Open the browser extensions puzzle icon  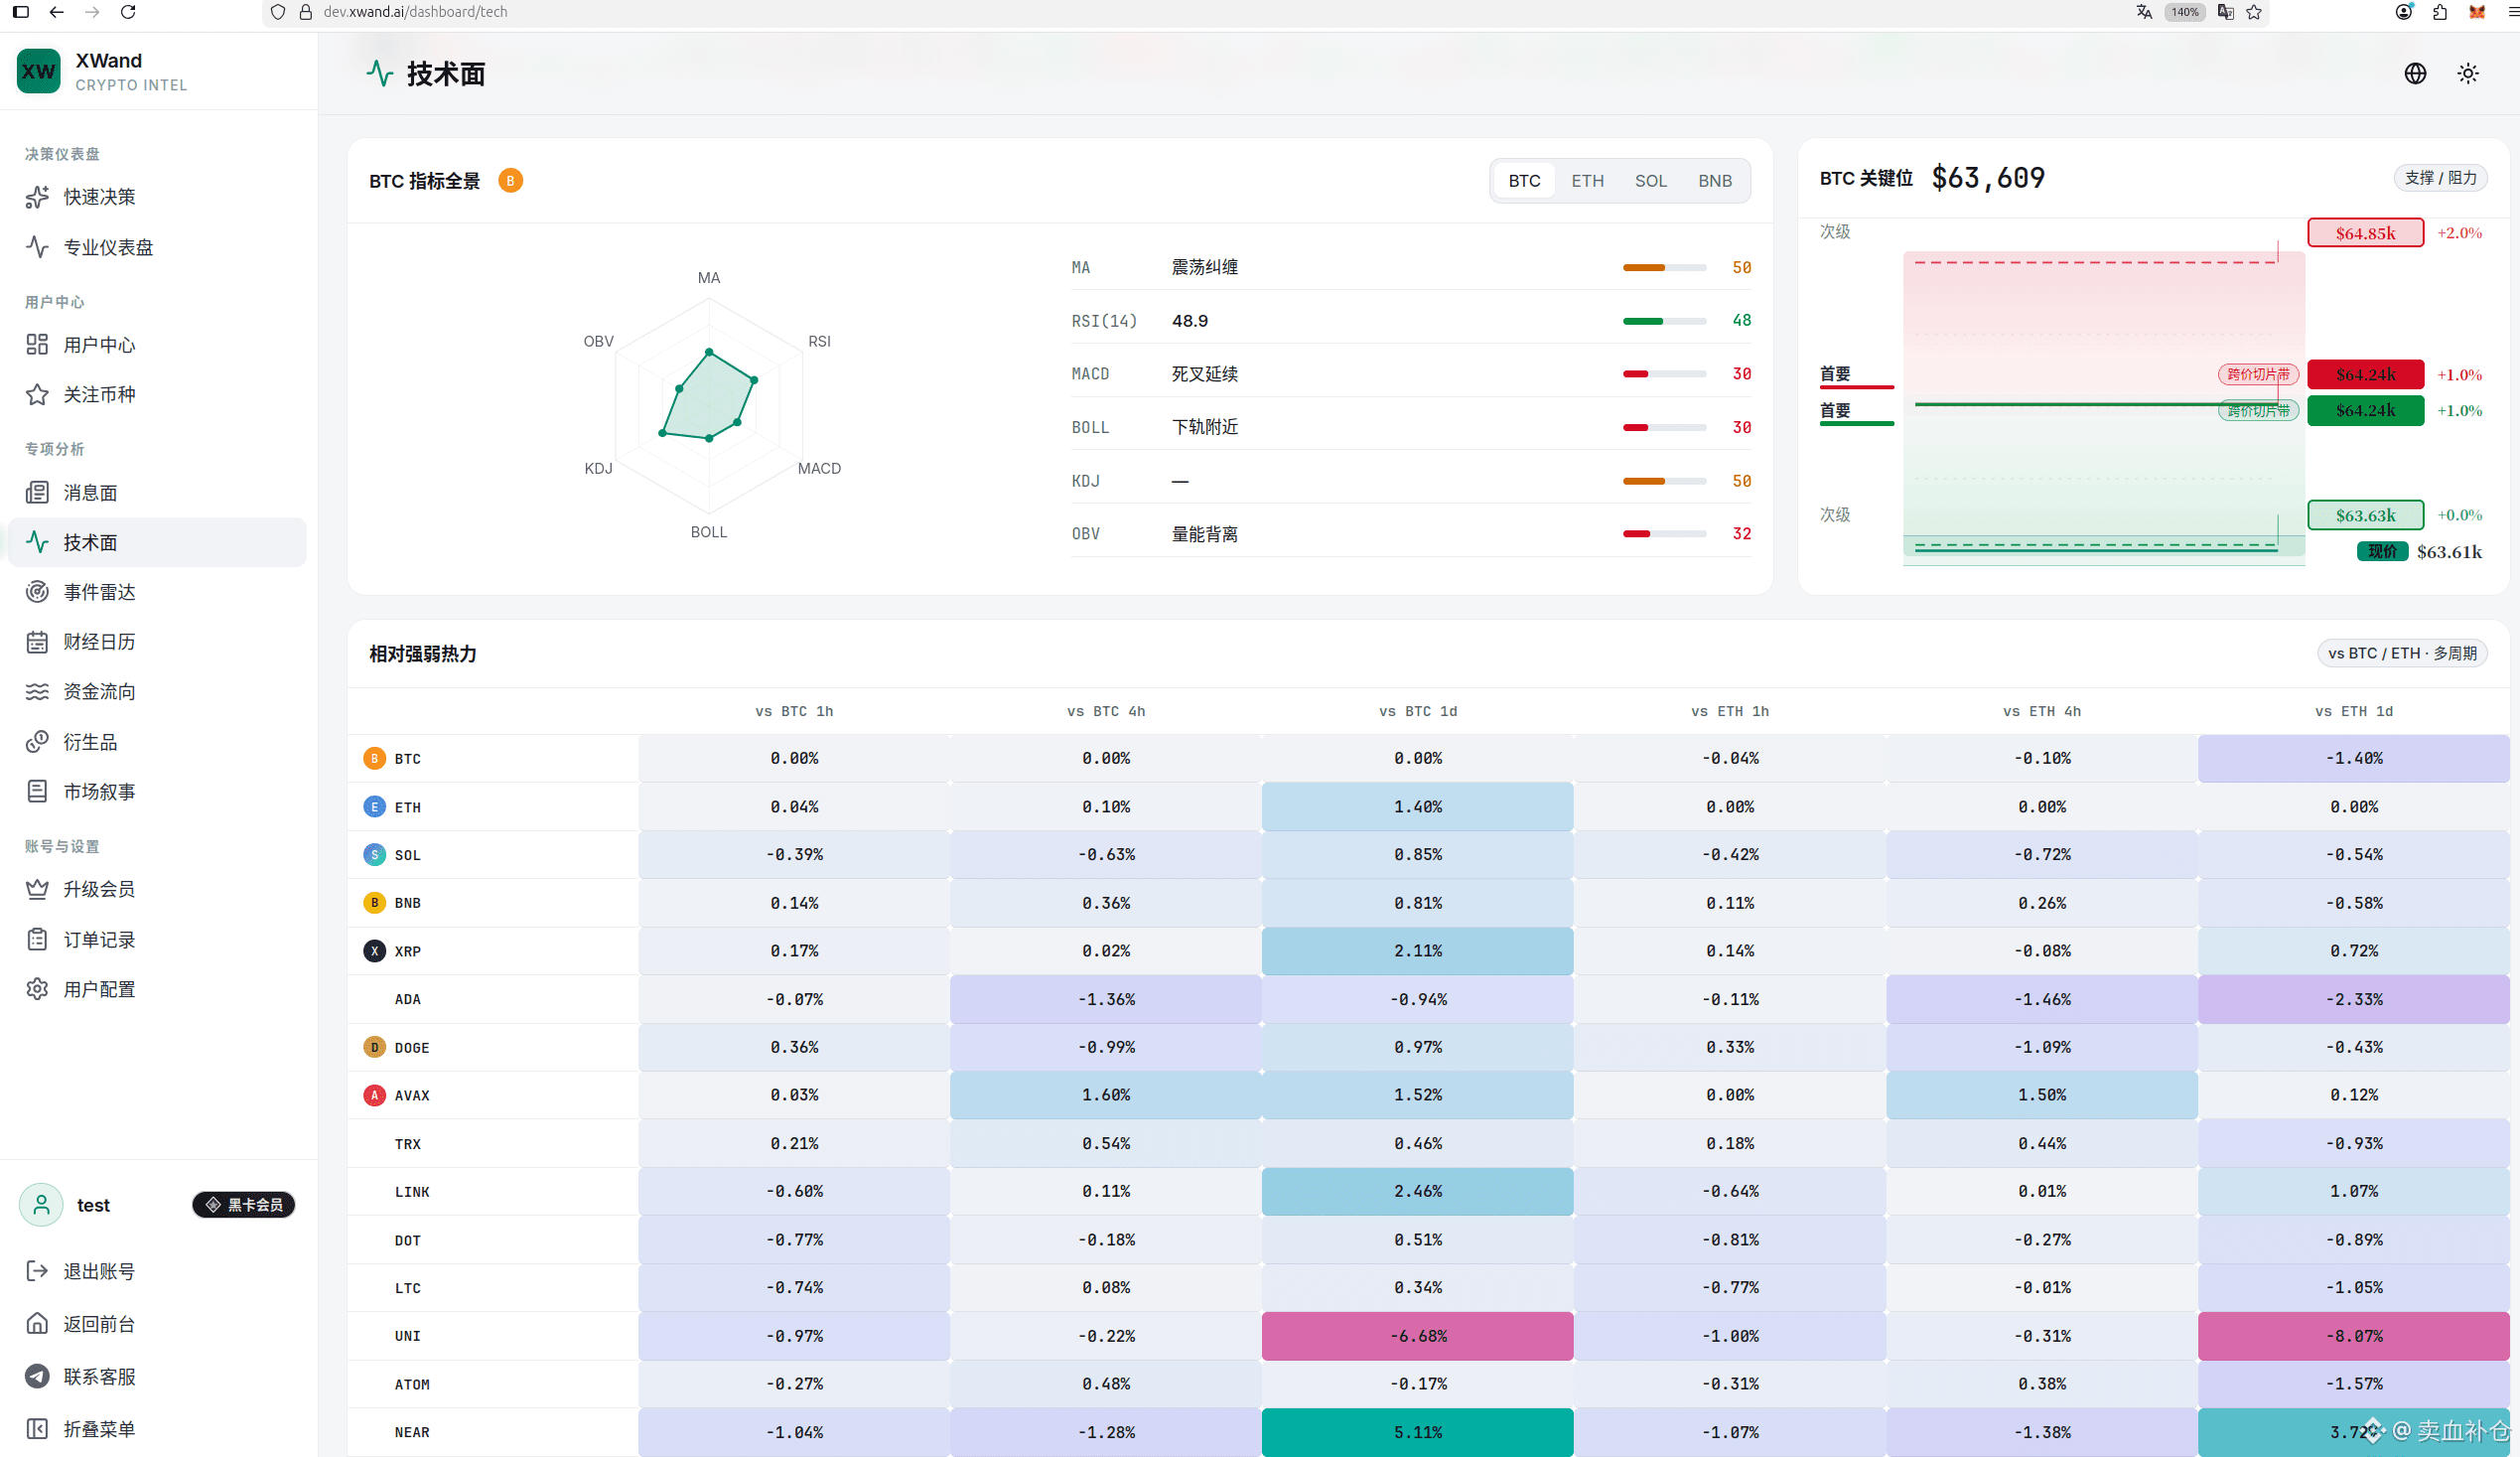[x=2440, y=12]
